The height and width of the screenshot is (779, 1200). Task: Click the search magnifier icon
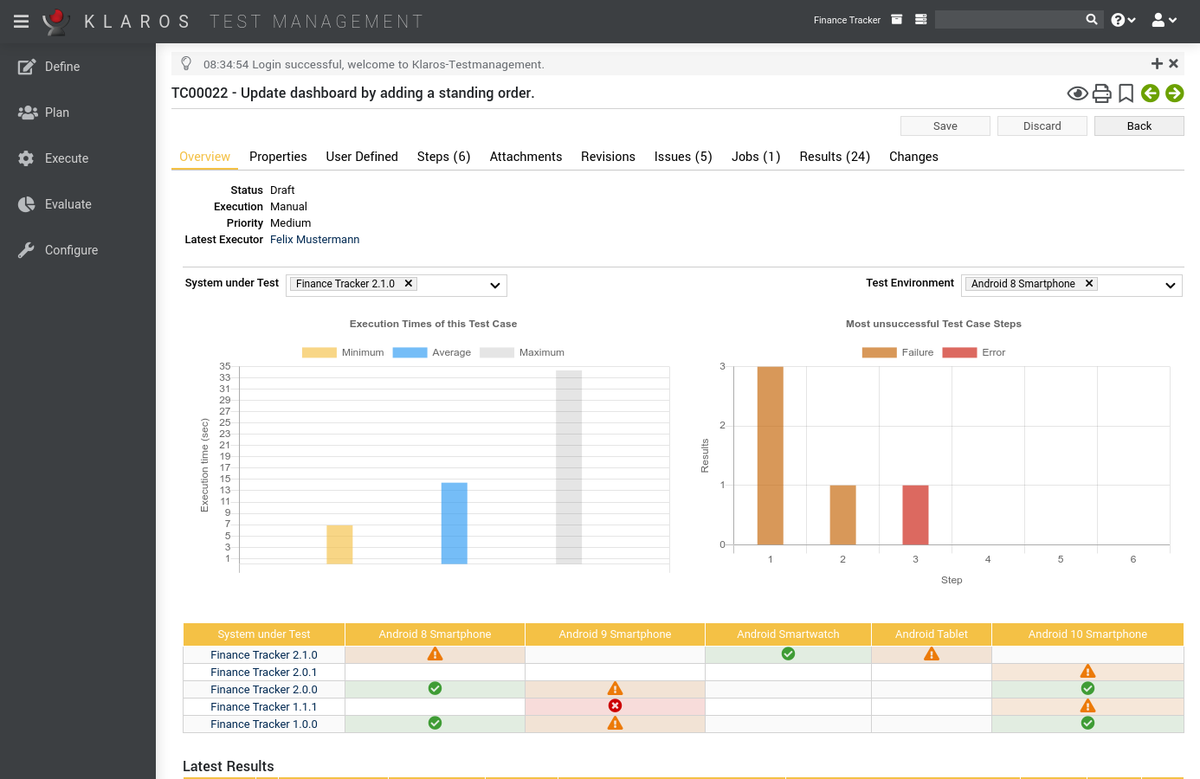(1092, 20)
